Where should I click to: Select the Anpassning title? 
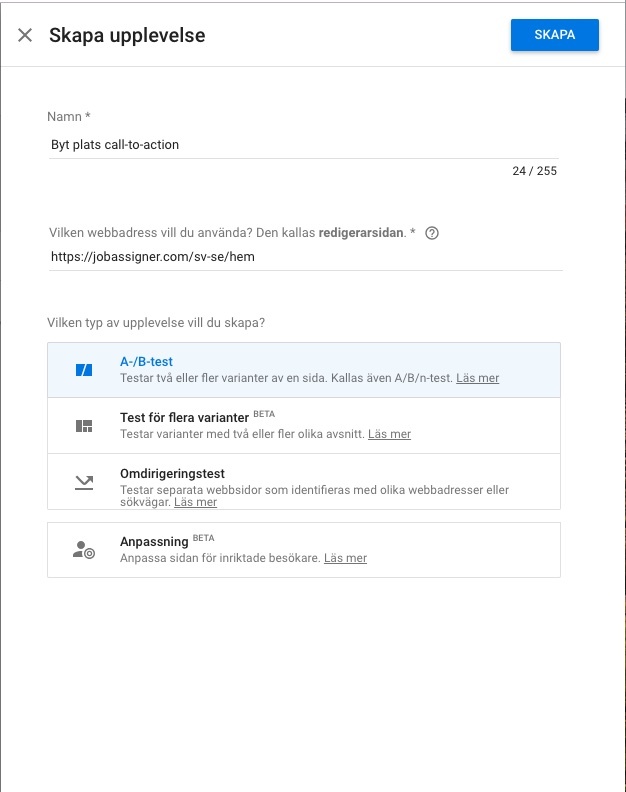coord(154,542)
